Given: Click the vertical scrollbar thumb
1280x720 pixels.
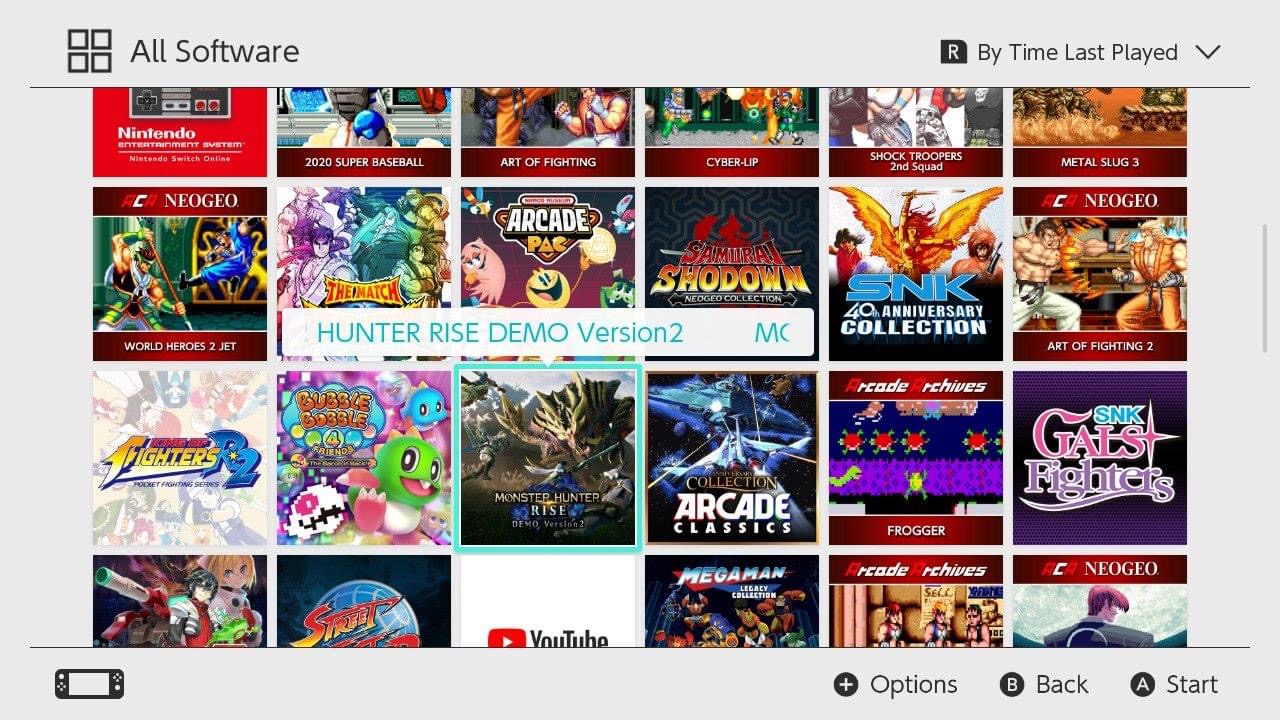Looking at the screenshot, I should coord(1265,288).
